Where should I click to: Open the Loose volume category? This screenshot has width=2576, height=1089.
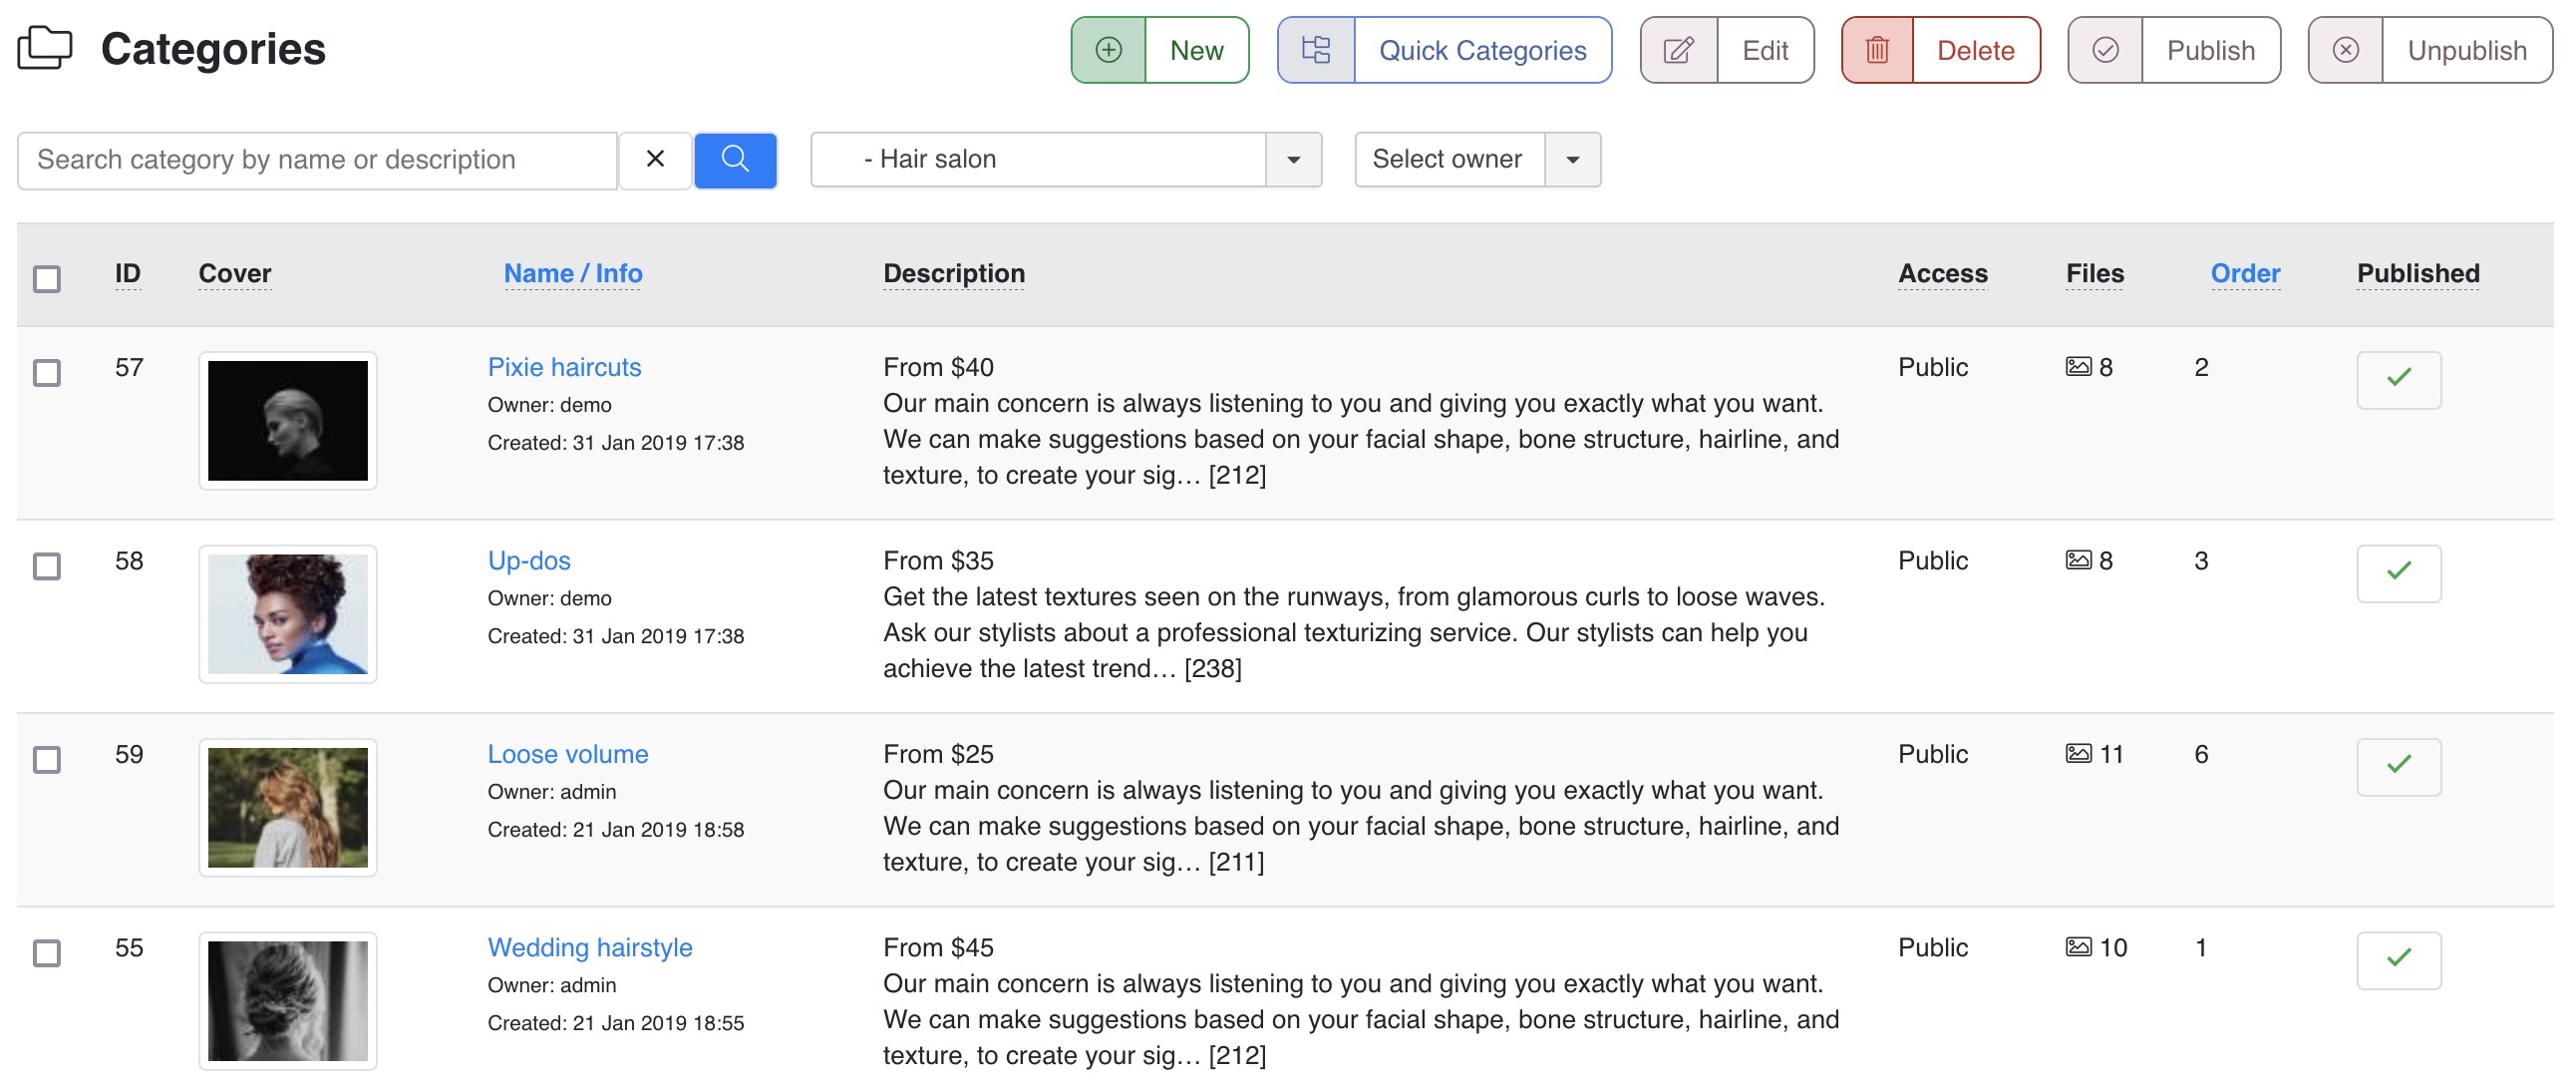tap(567, 752)
